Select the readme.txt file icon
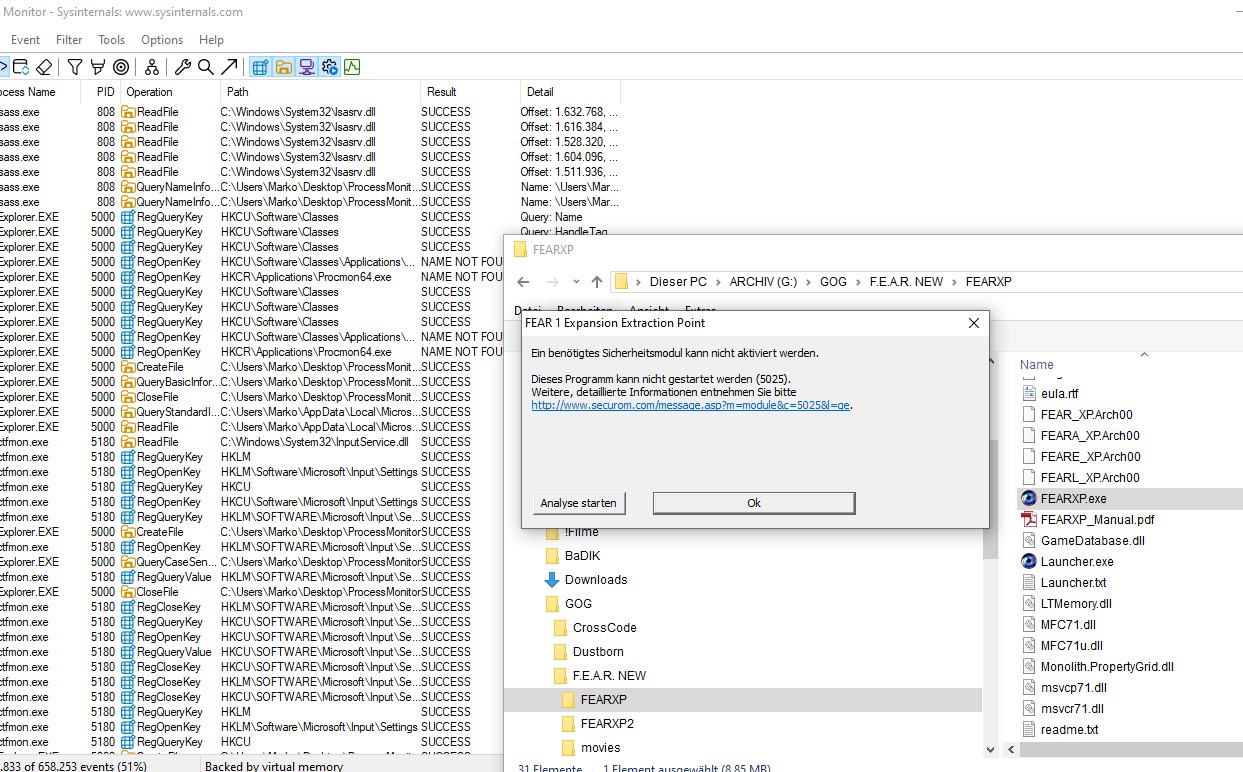The image size is (1243, 772). coord(1028,729)
